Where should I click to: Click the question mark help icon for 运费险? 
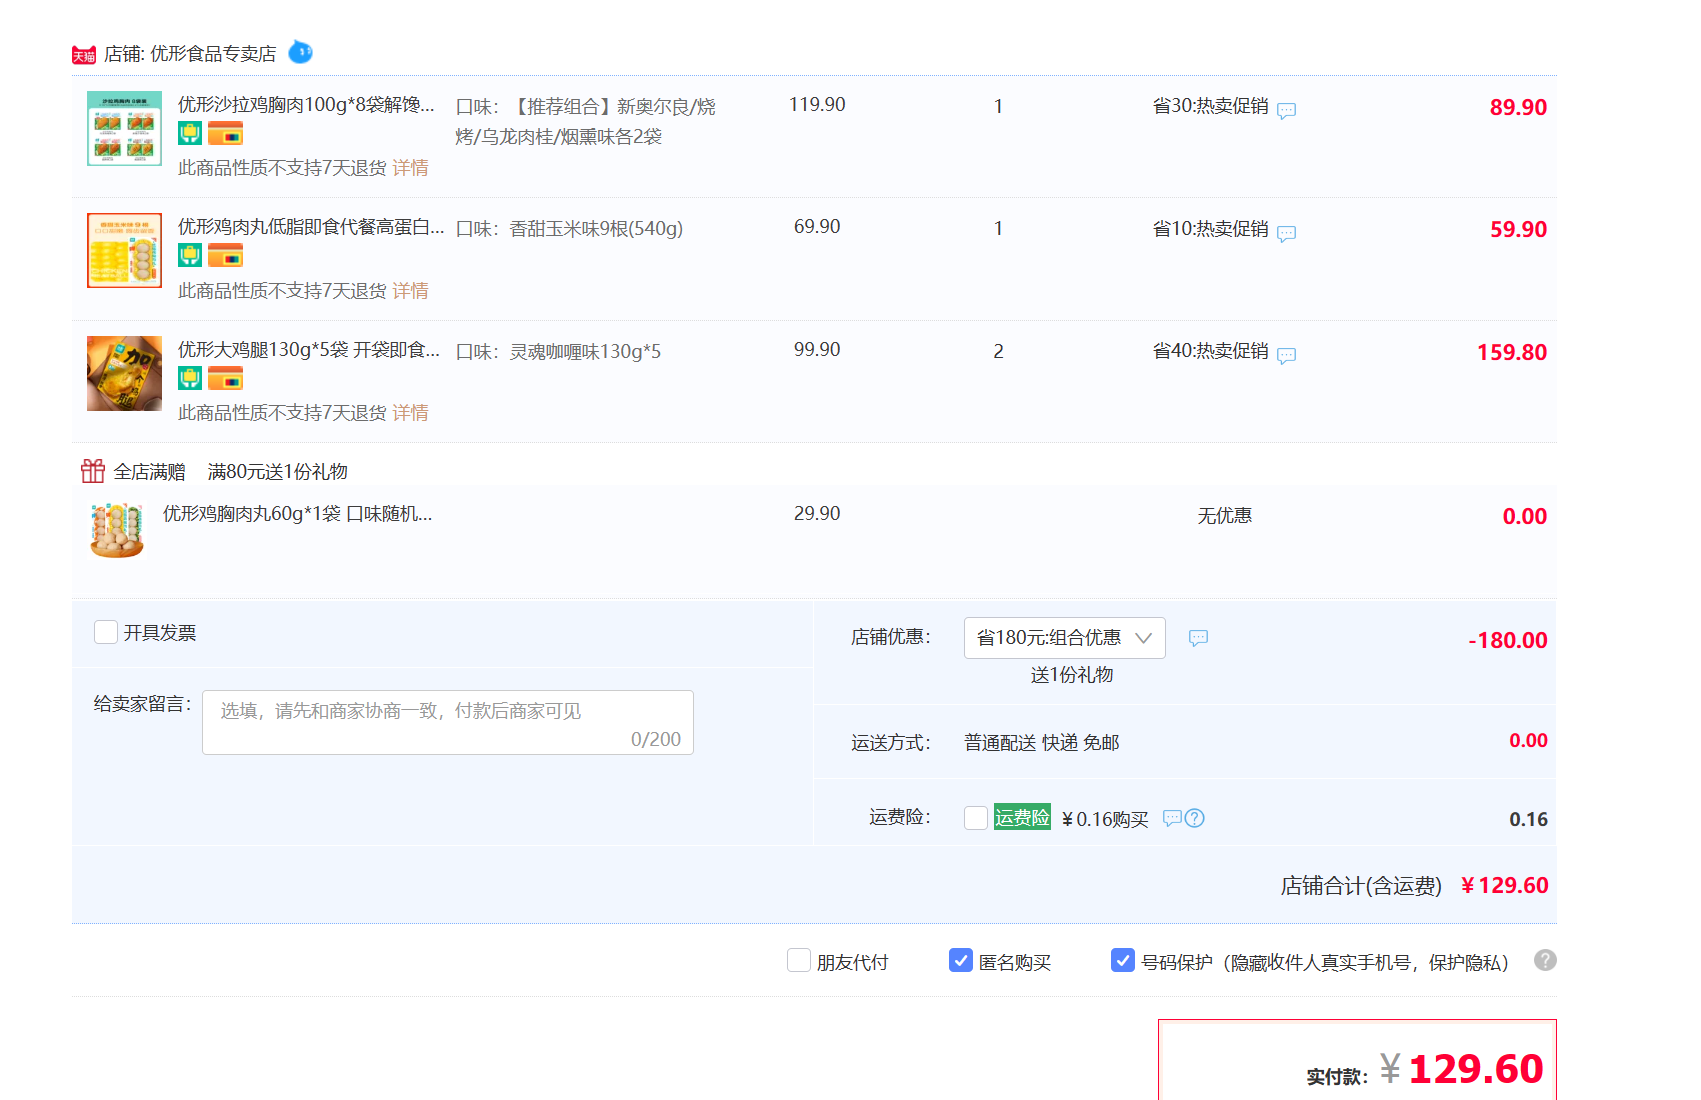(x=1194, y=818)
